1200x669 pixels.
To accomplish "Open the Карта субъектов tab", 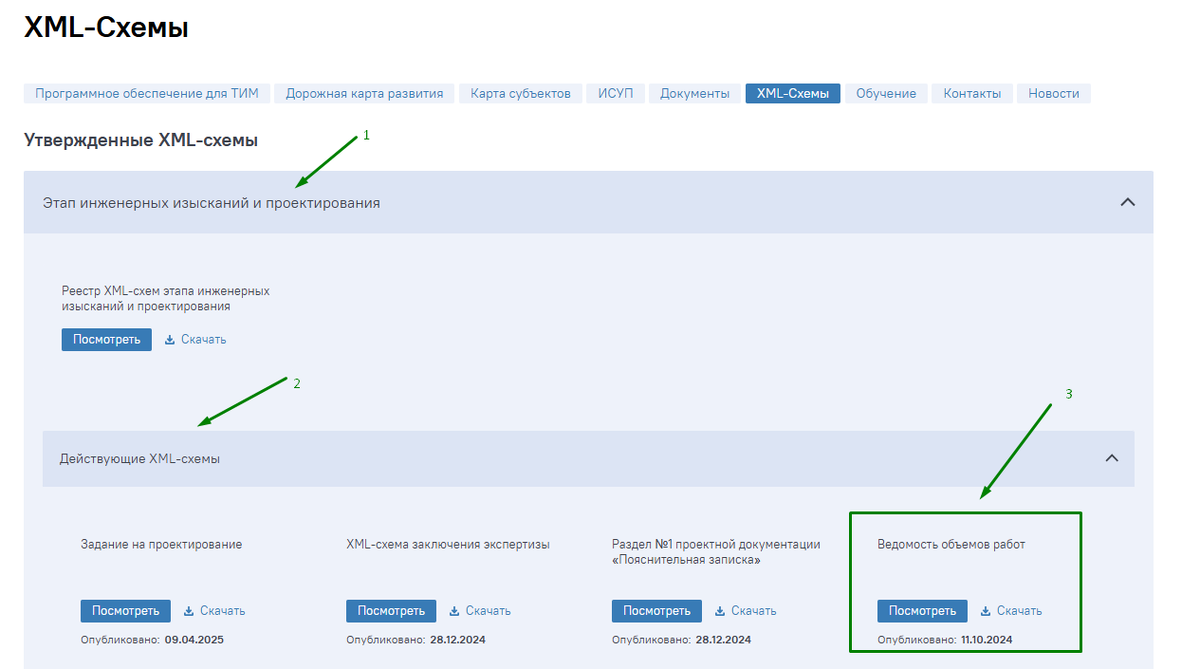I will pos(520,93).
